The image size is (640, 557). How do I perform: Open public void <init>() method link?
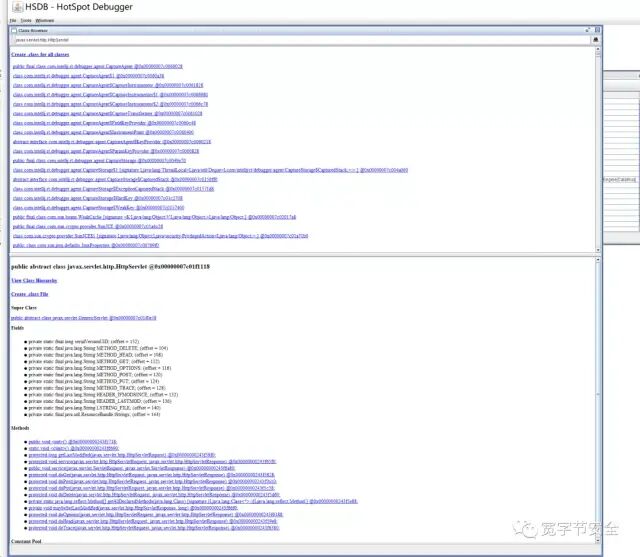click(x=73, y=442)
